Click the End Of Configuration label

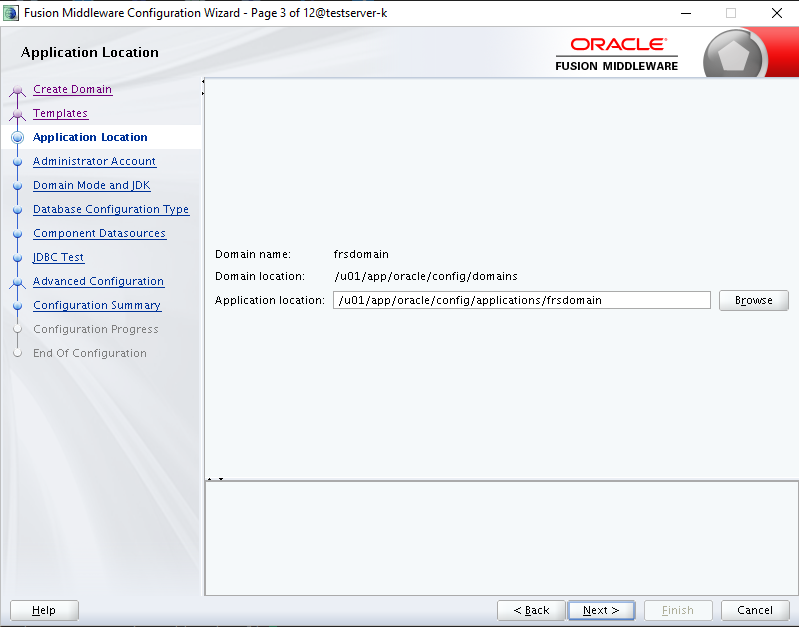(90, 353)
